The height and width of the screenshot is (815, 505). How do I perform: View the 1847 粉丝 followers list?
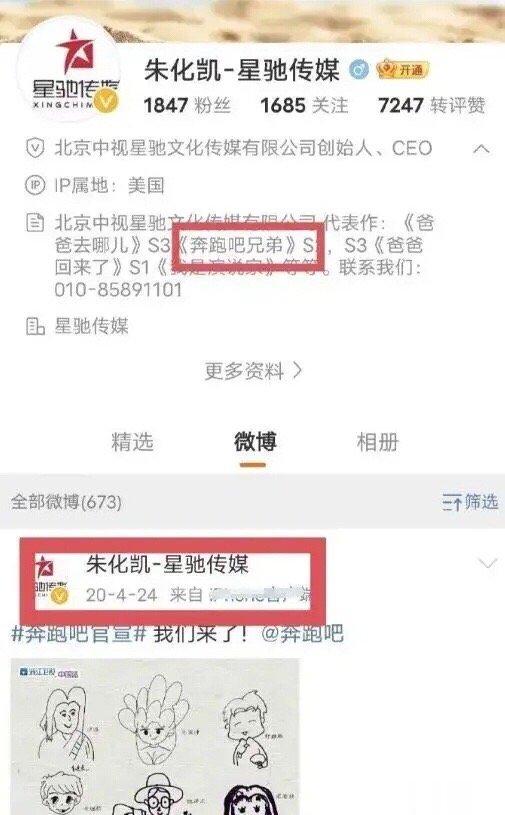(x=187, y=106)
